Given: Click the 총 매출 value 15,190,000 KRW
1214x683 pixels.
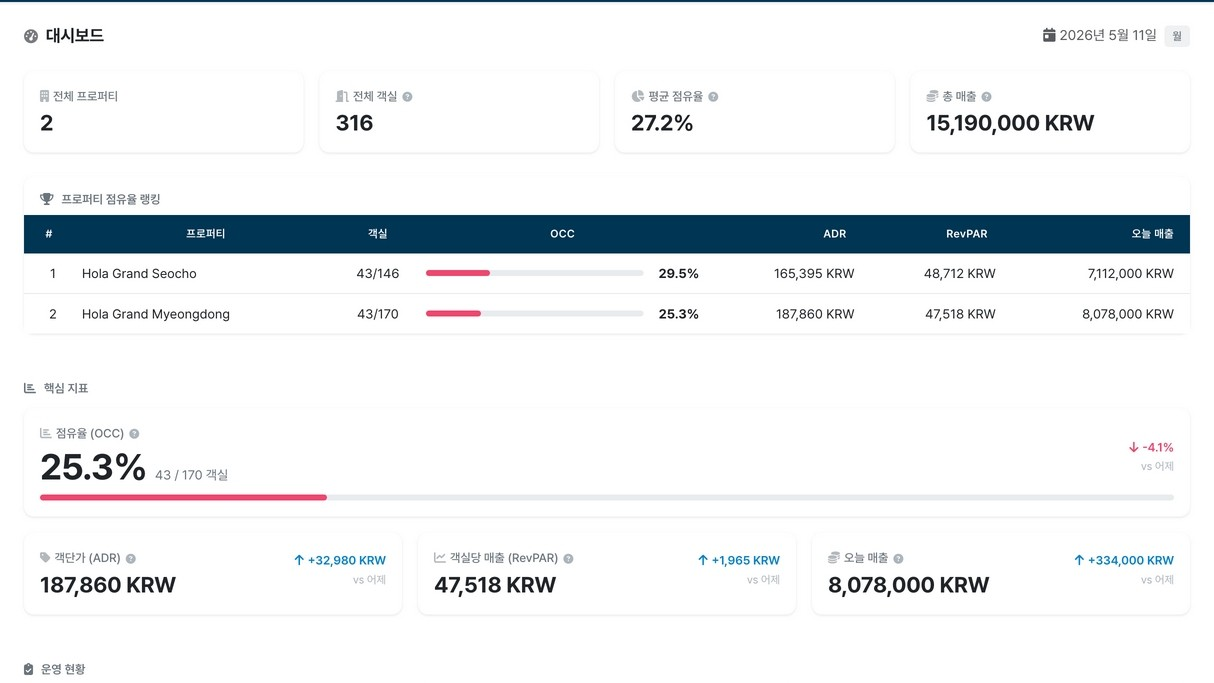Looking at the screenshot, I should click(1010, 123).
